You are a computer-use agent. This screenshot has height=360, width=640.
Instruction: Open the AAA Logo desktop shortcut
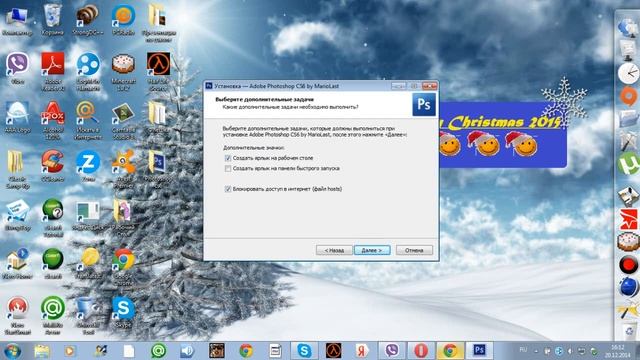tap(17, 117)
